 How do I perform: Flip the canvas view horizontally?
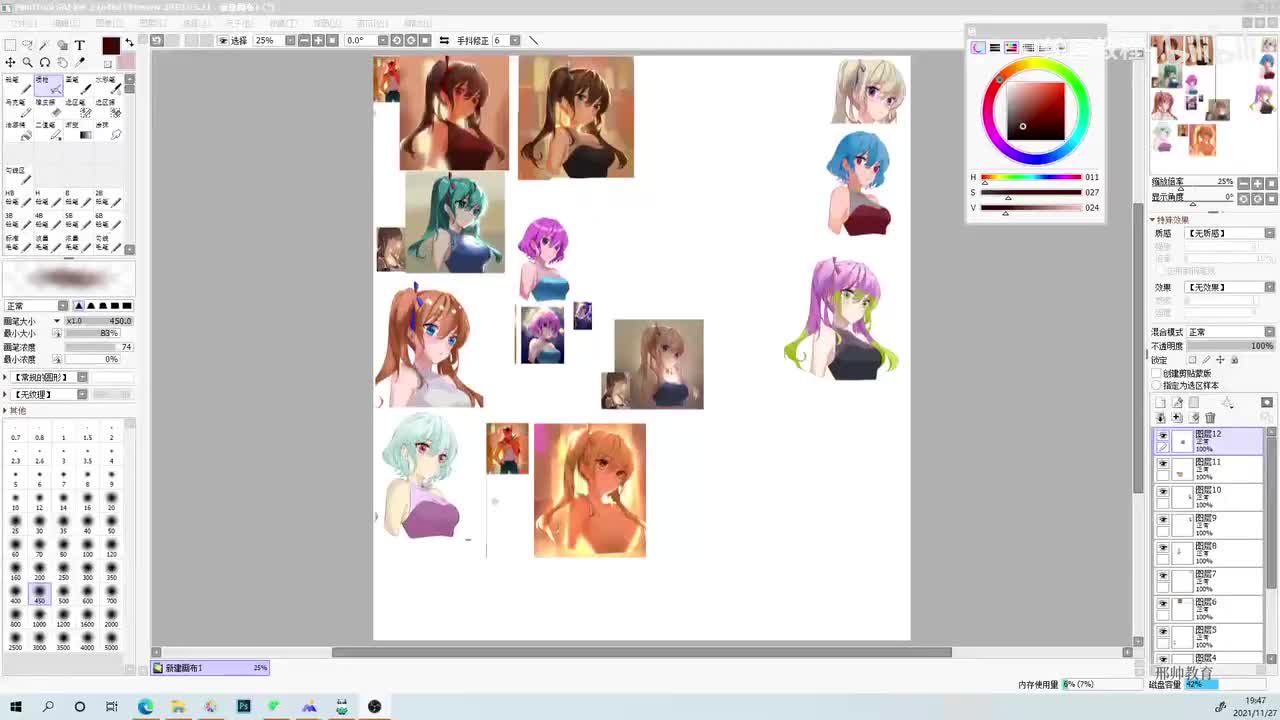(444, 41)
